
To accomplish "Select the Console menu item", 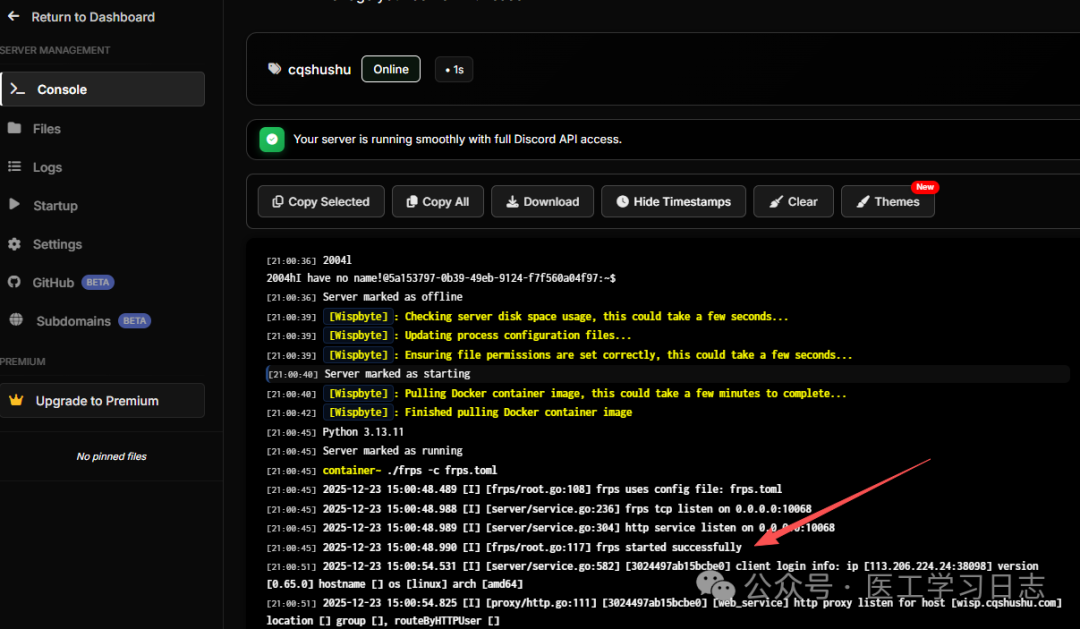I will [103, 90].
